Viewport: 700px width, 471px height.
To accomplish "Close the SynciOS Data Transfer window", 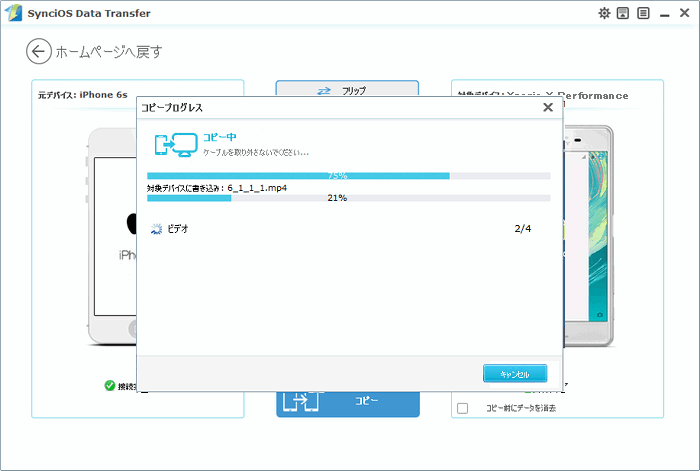I will coord(684,13).
